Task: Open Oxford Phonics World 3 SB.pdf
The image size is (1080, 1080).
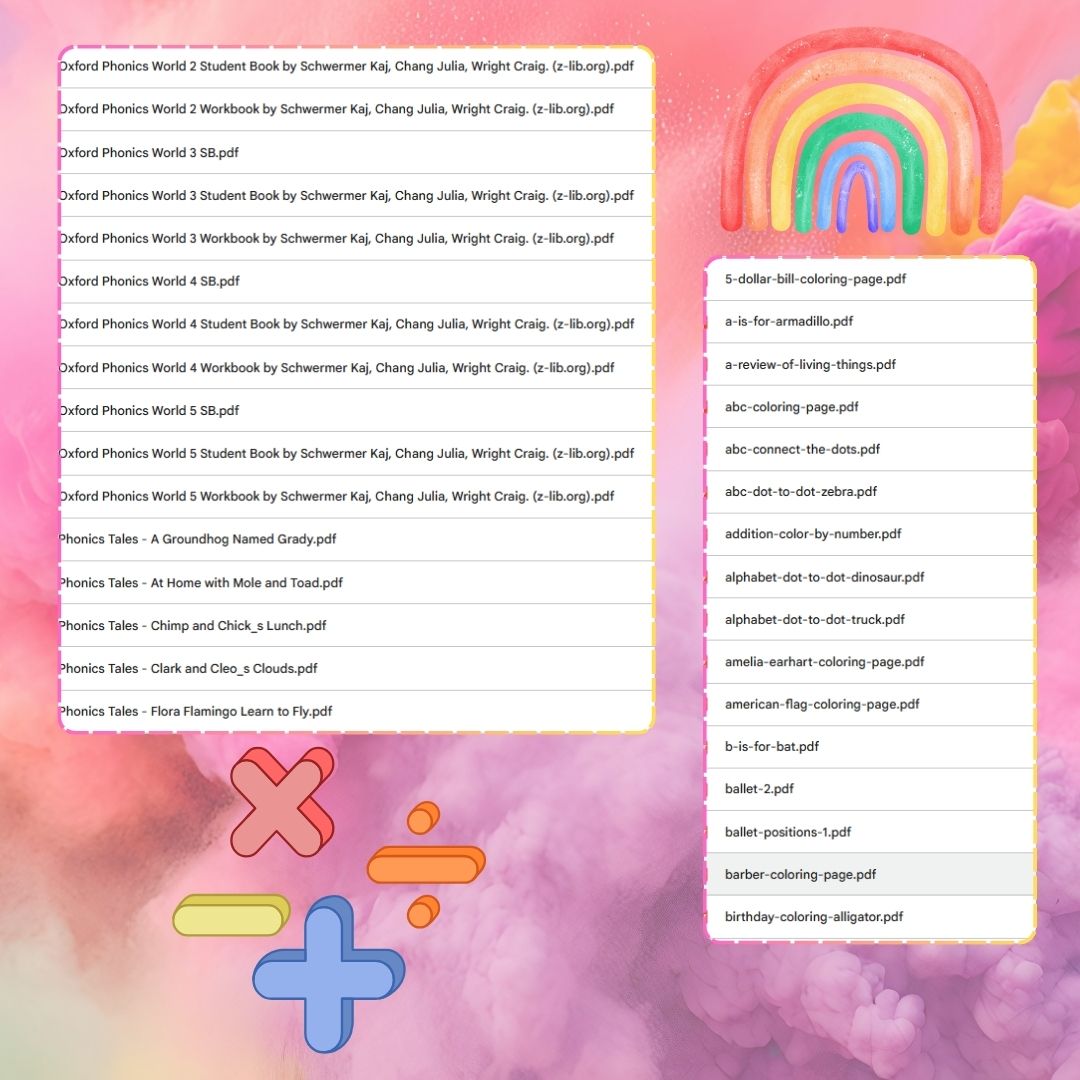Action: (149, 153)
